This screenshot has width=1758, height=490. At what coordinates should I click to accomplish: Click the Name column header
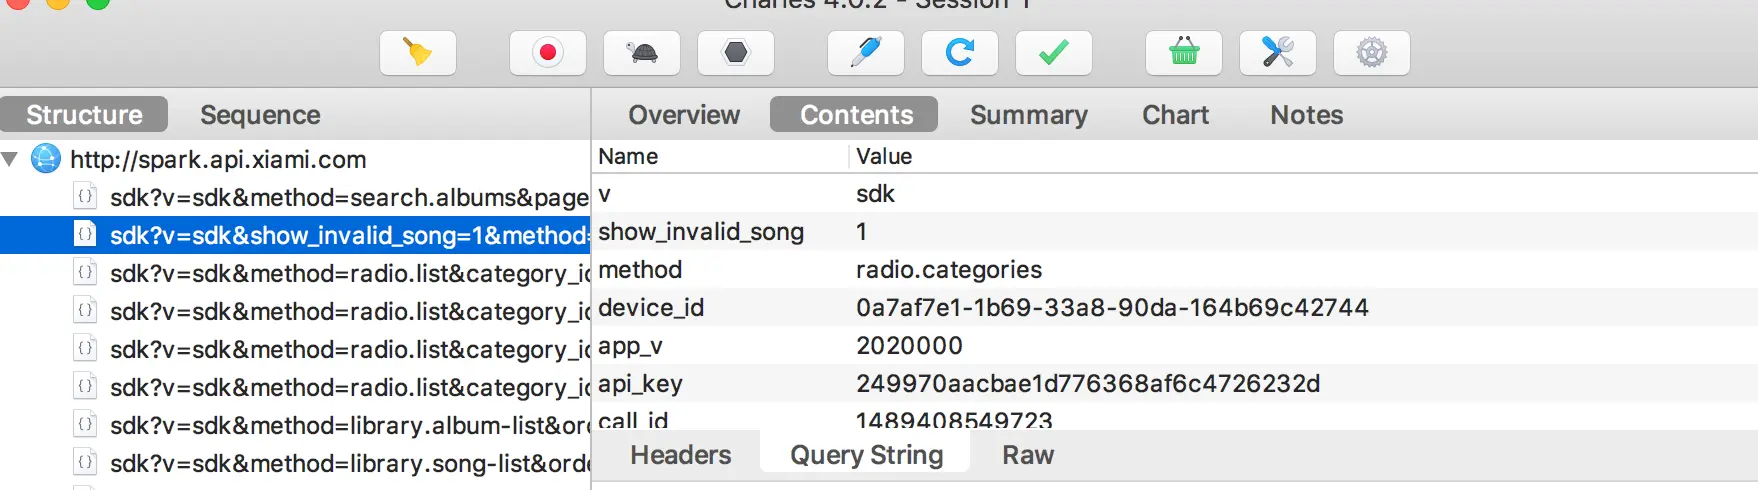tap(628, 156)
